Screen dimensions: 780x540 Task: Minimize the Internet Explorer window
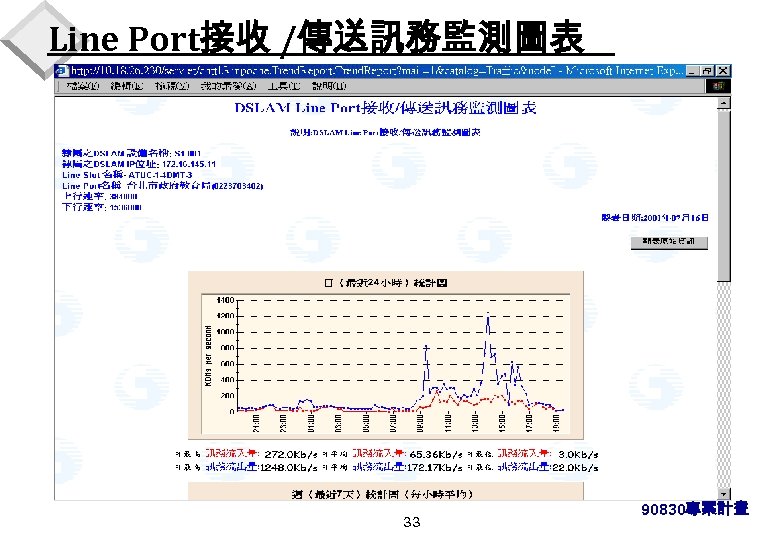pos(692,71)
